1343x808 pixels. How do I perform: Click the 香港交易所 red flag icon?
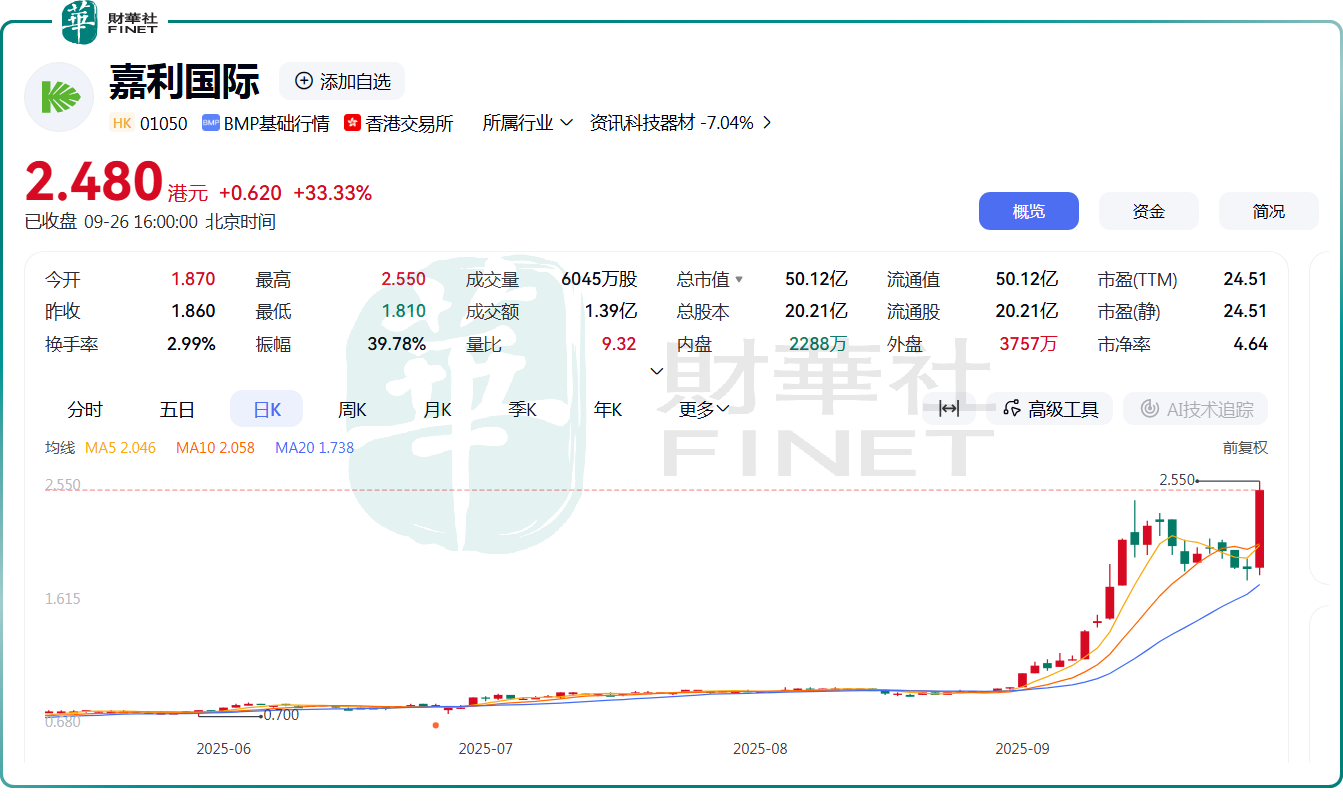[352, 123]
